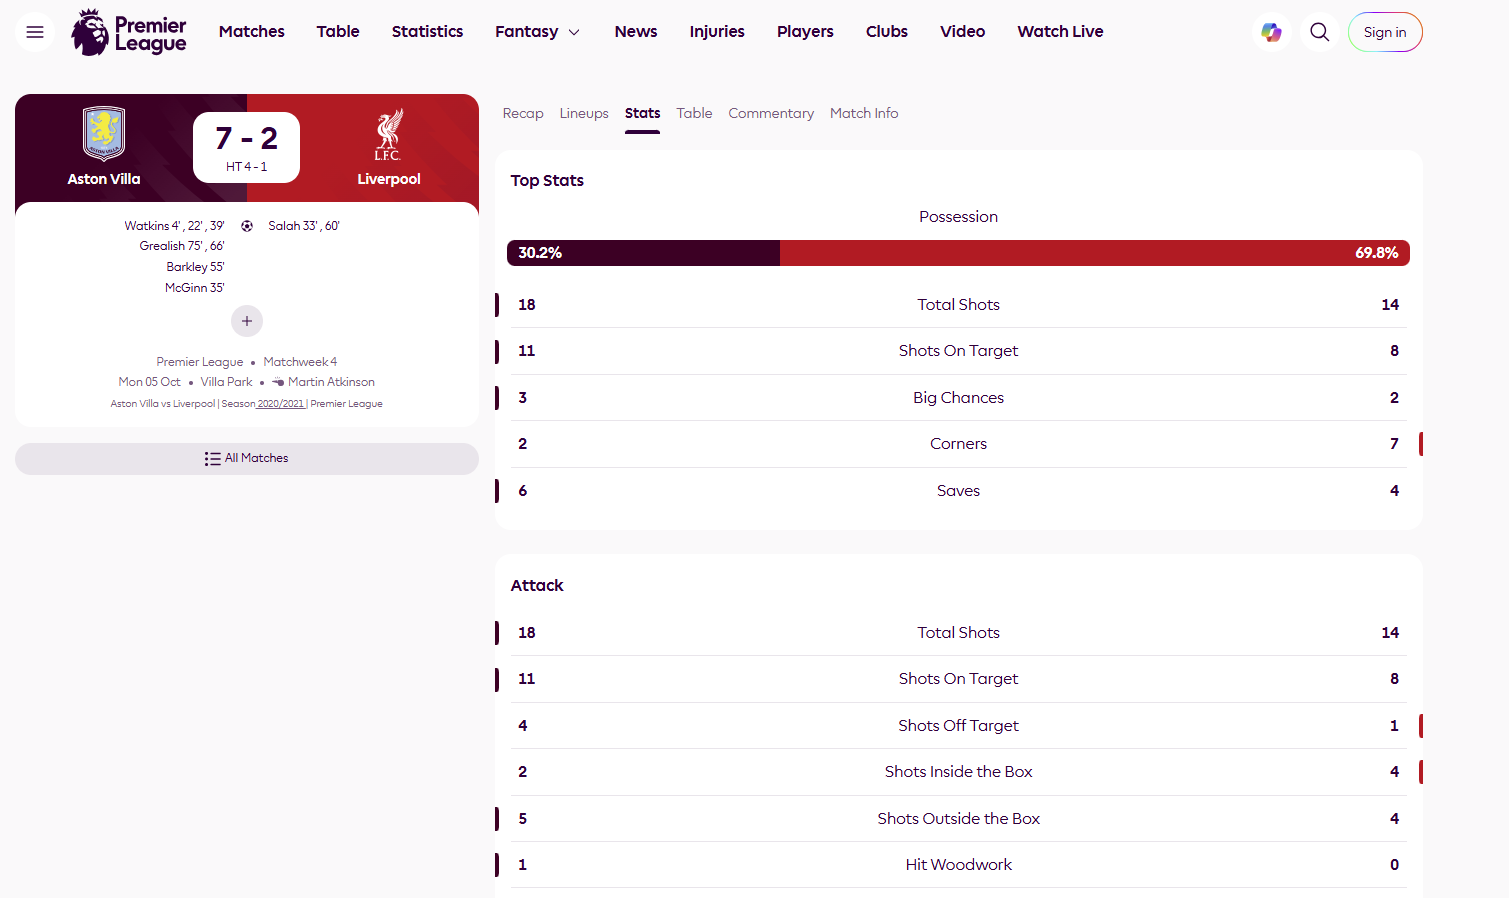Click the 7 - 2 score box

(x=247, y=147)
